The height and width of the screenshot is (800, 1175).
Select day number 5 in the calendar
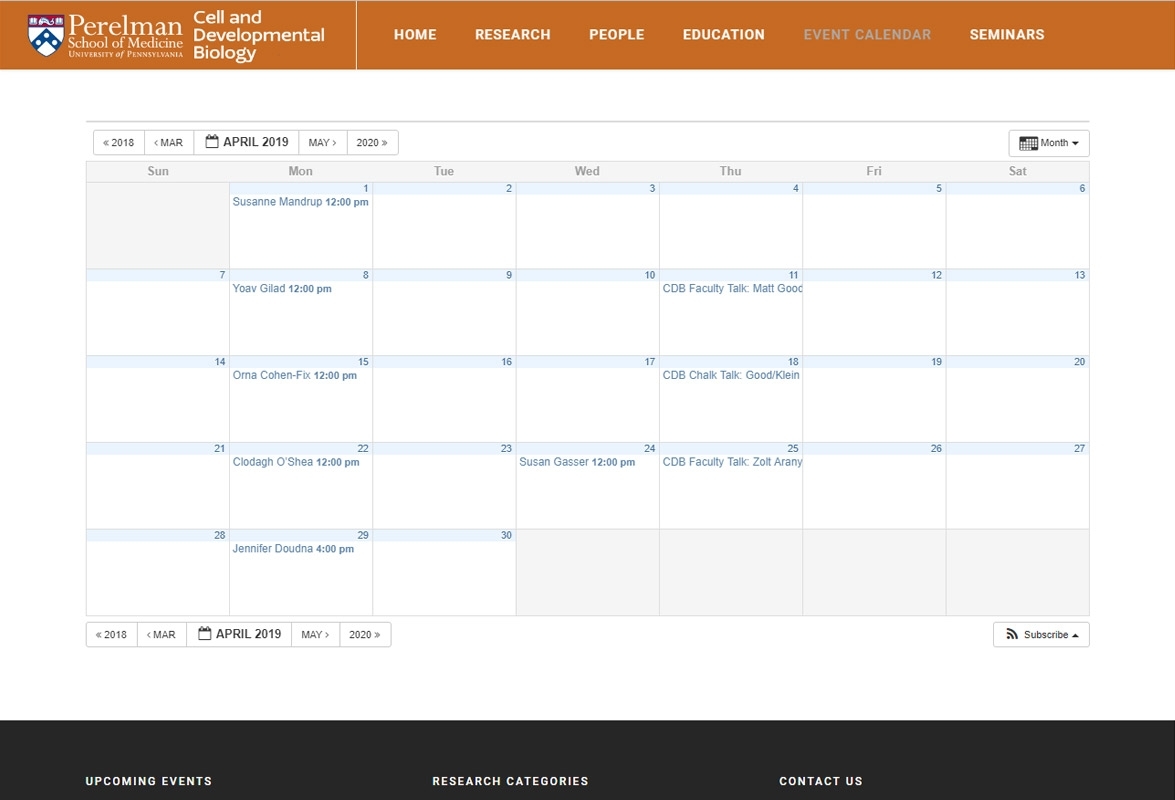(x=939, y=189)
